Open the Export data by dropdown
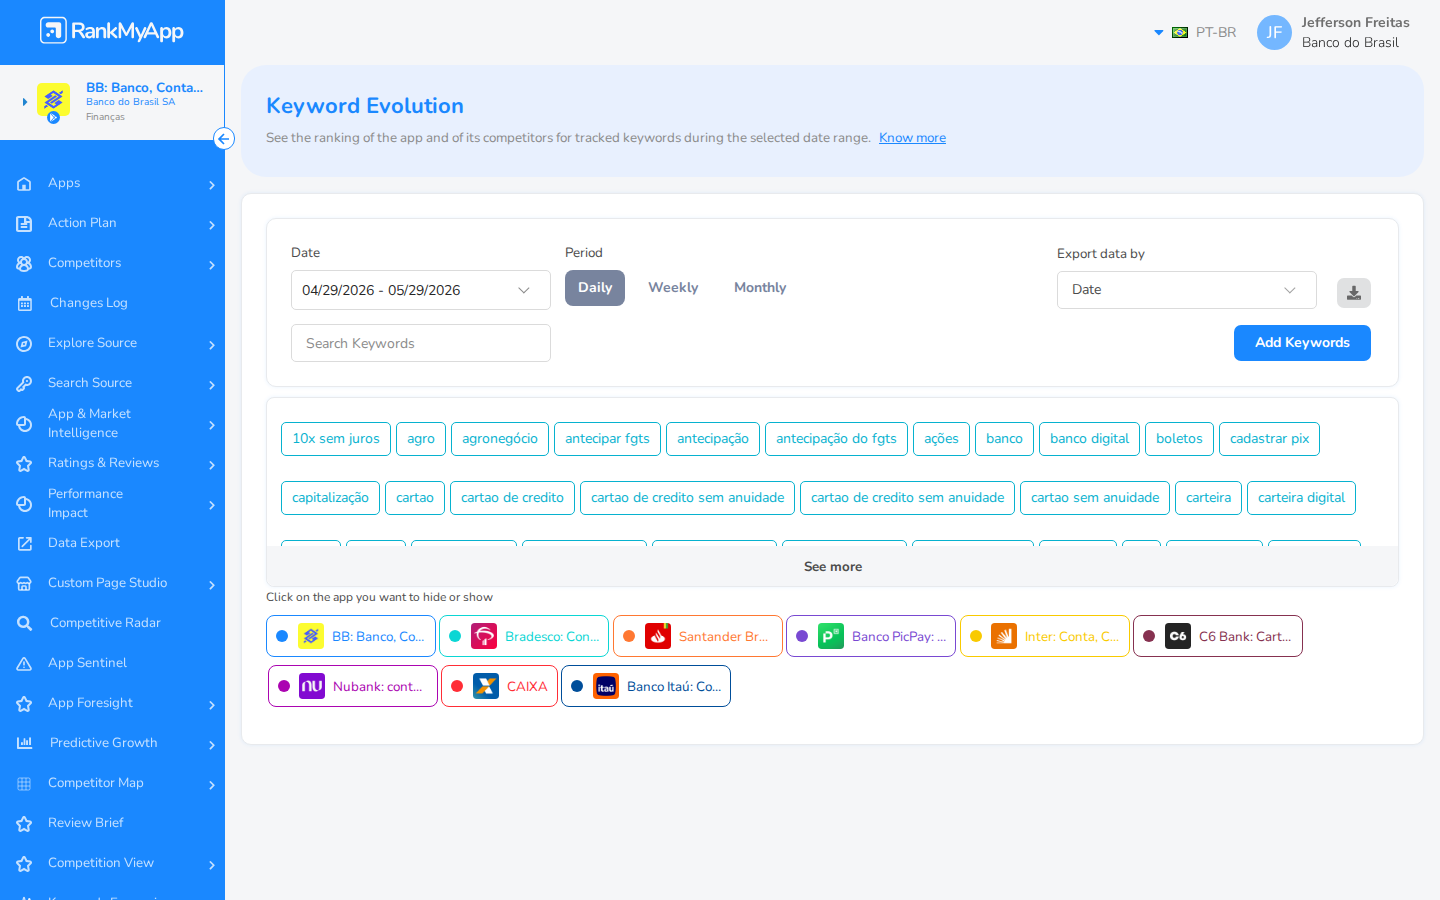The image size is (1440, 900). coord(1187,290)
